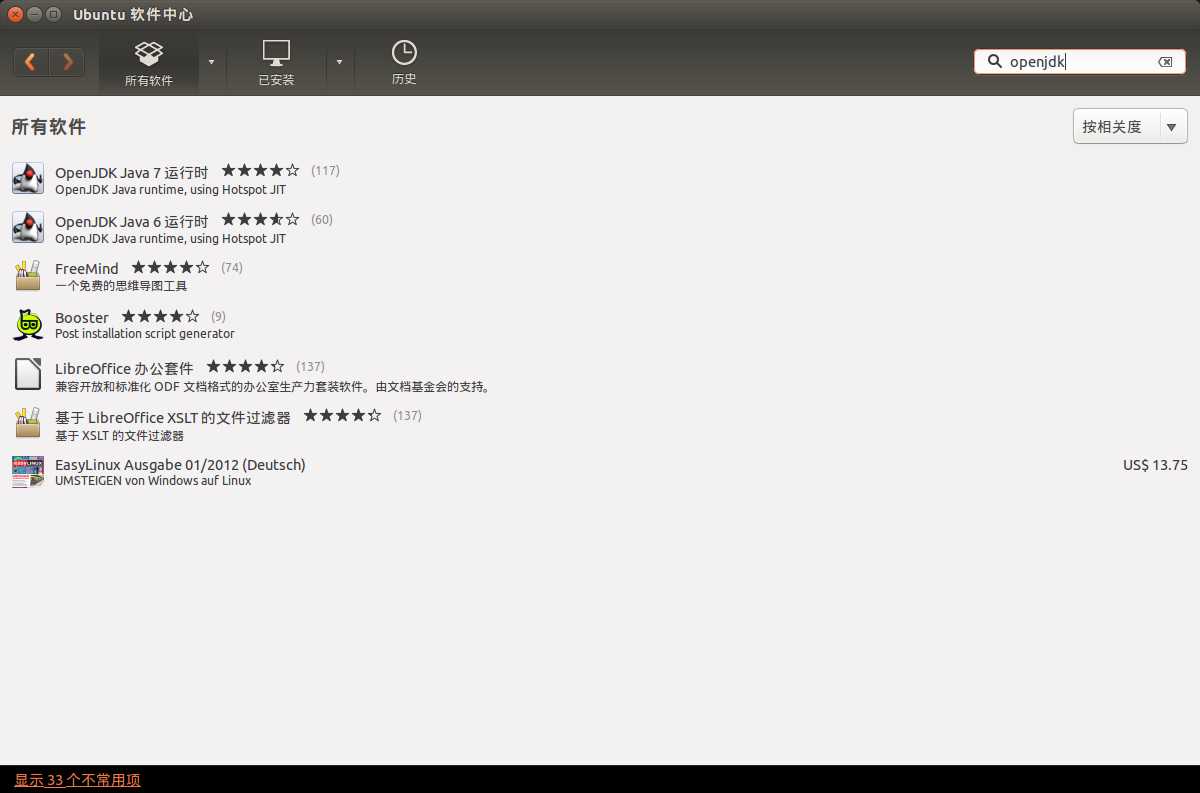The width and height of the screenshot is (1200, 793).
Task: Click the (117) review count
Action: click(x=325, y=171)
